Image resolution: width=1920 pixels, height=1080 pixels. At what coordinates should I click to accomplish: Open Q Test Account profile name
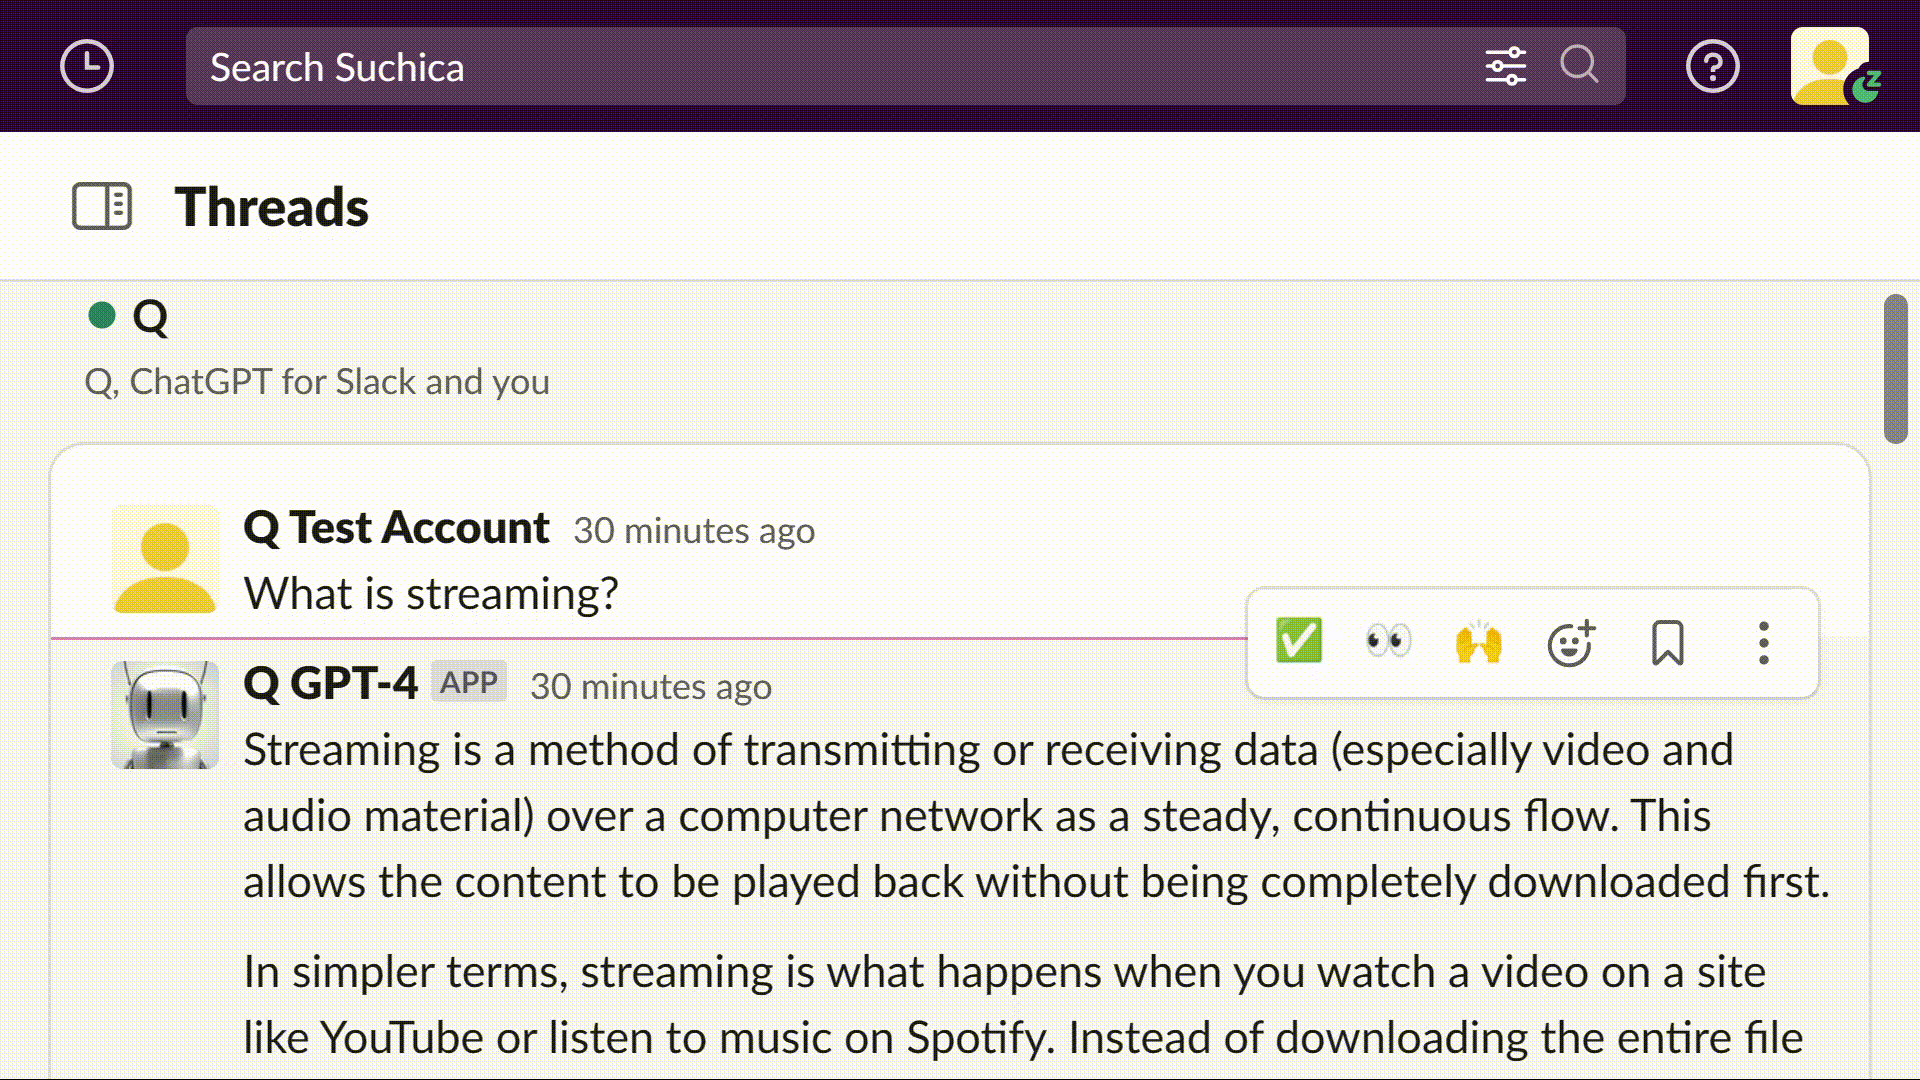(x=396, y=528)
